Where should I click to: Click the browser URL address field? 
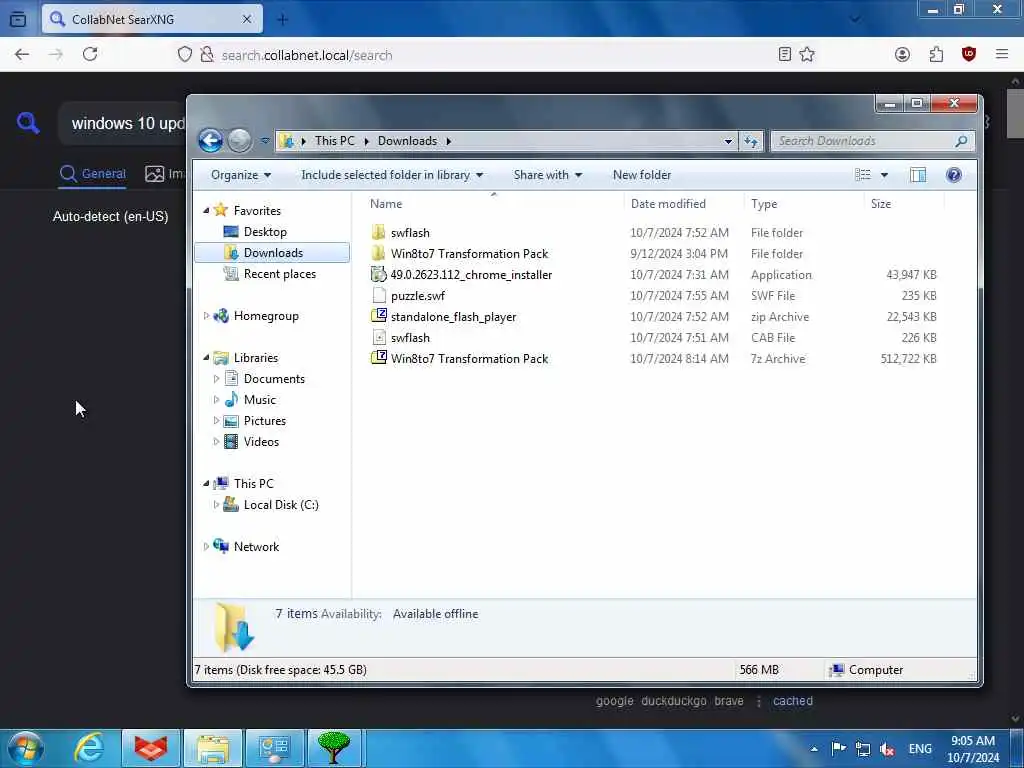(x=474, y=55)
